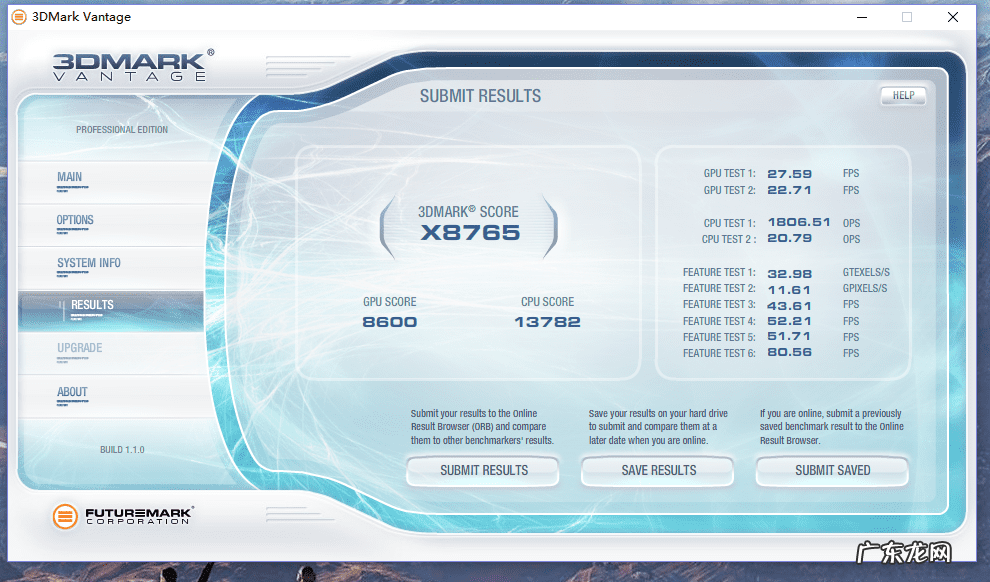Image resolution: width=990 pixels, height=582 pixels.
Task: Click the CPU score value 13782
Action: 547,322
